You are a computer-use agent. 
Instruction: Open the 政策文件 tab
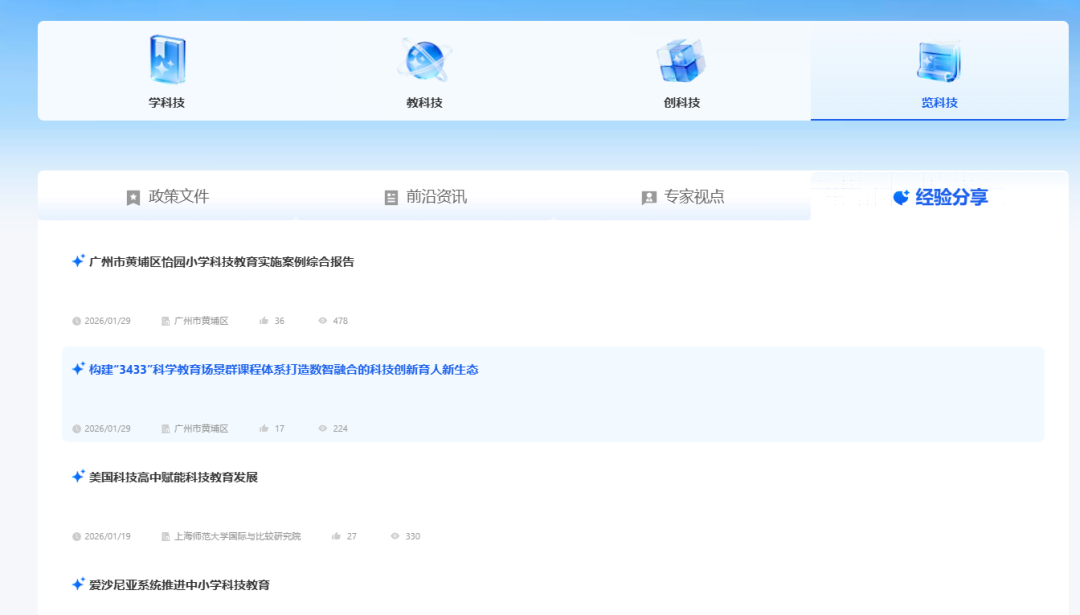pyautogui.click(x=167, y=196)
